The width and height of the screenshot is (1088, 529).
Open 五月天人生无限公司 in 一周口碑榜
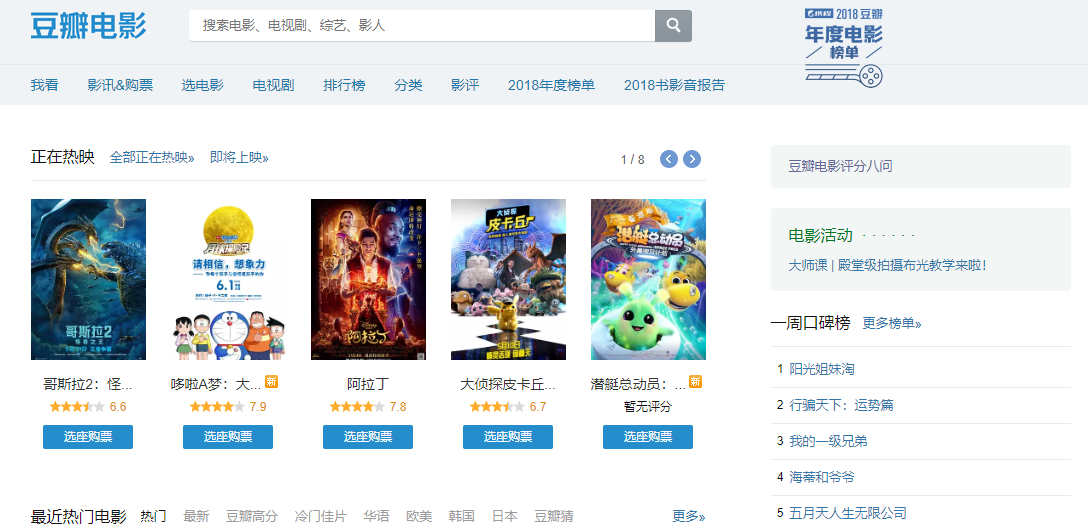848,514
